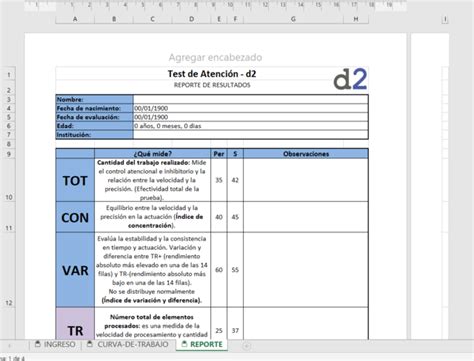Select the REPORTE sheet tab
The width and height of the screenshot is (474, 361).
pos(202,344)
